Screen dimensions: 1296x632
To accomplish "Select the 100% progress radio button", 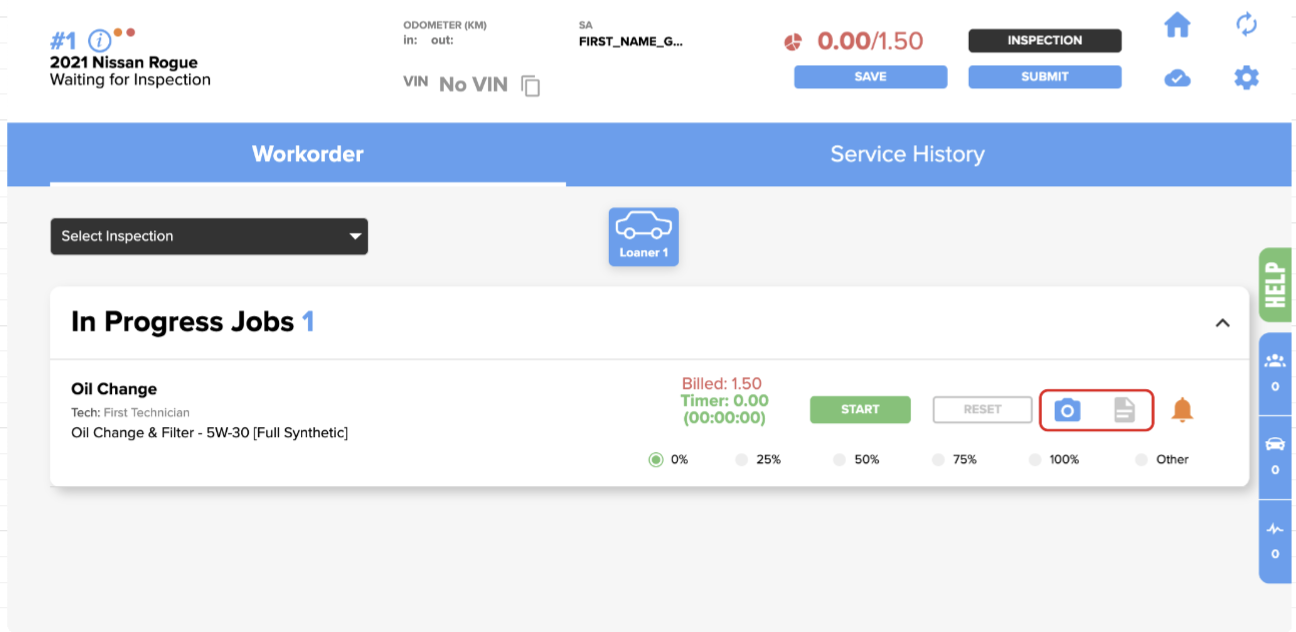I will [1037, 460].
